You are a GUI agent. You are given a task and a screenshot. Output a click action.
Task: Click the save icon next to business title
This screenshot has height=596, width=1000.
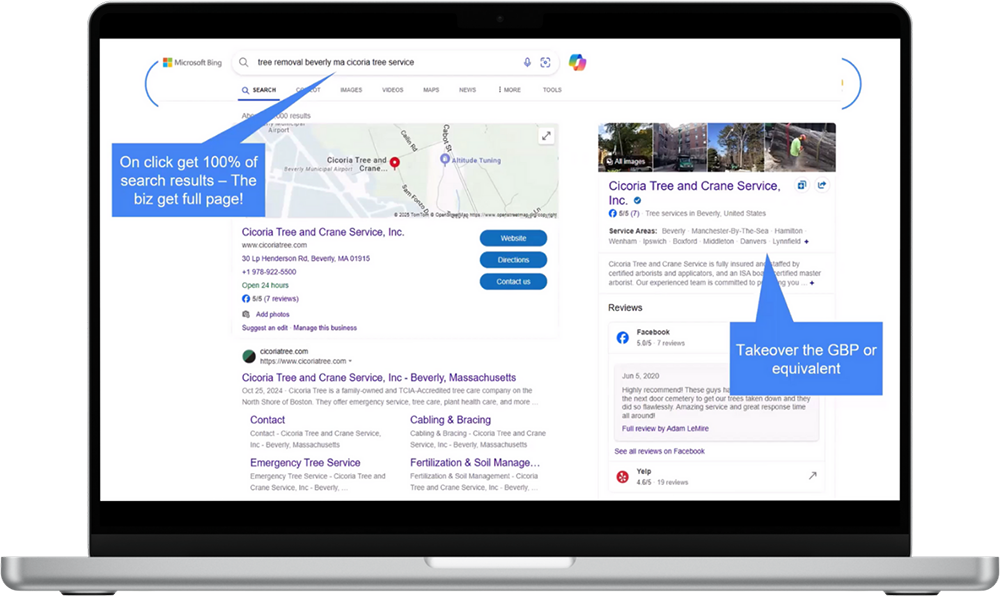[x=802, y=185]
